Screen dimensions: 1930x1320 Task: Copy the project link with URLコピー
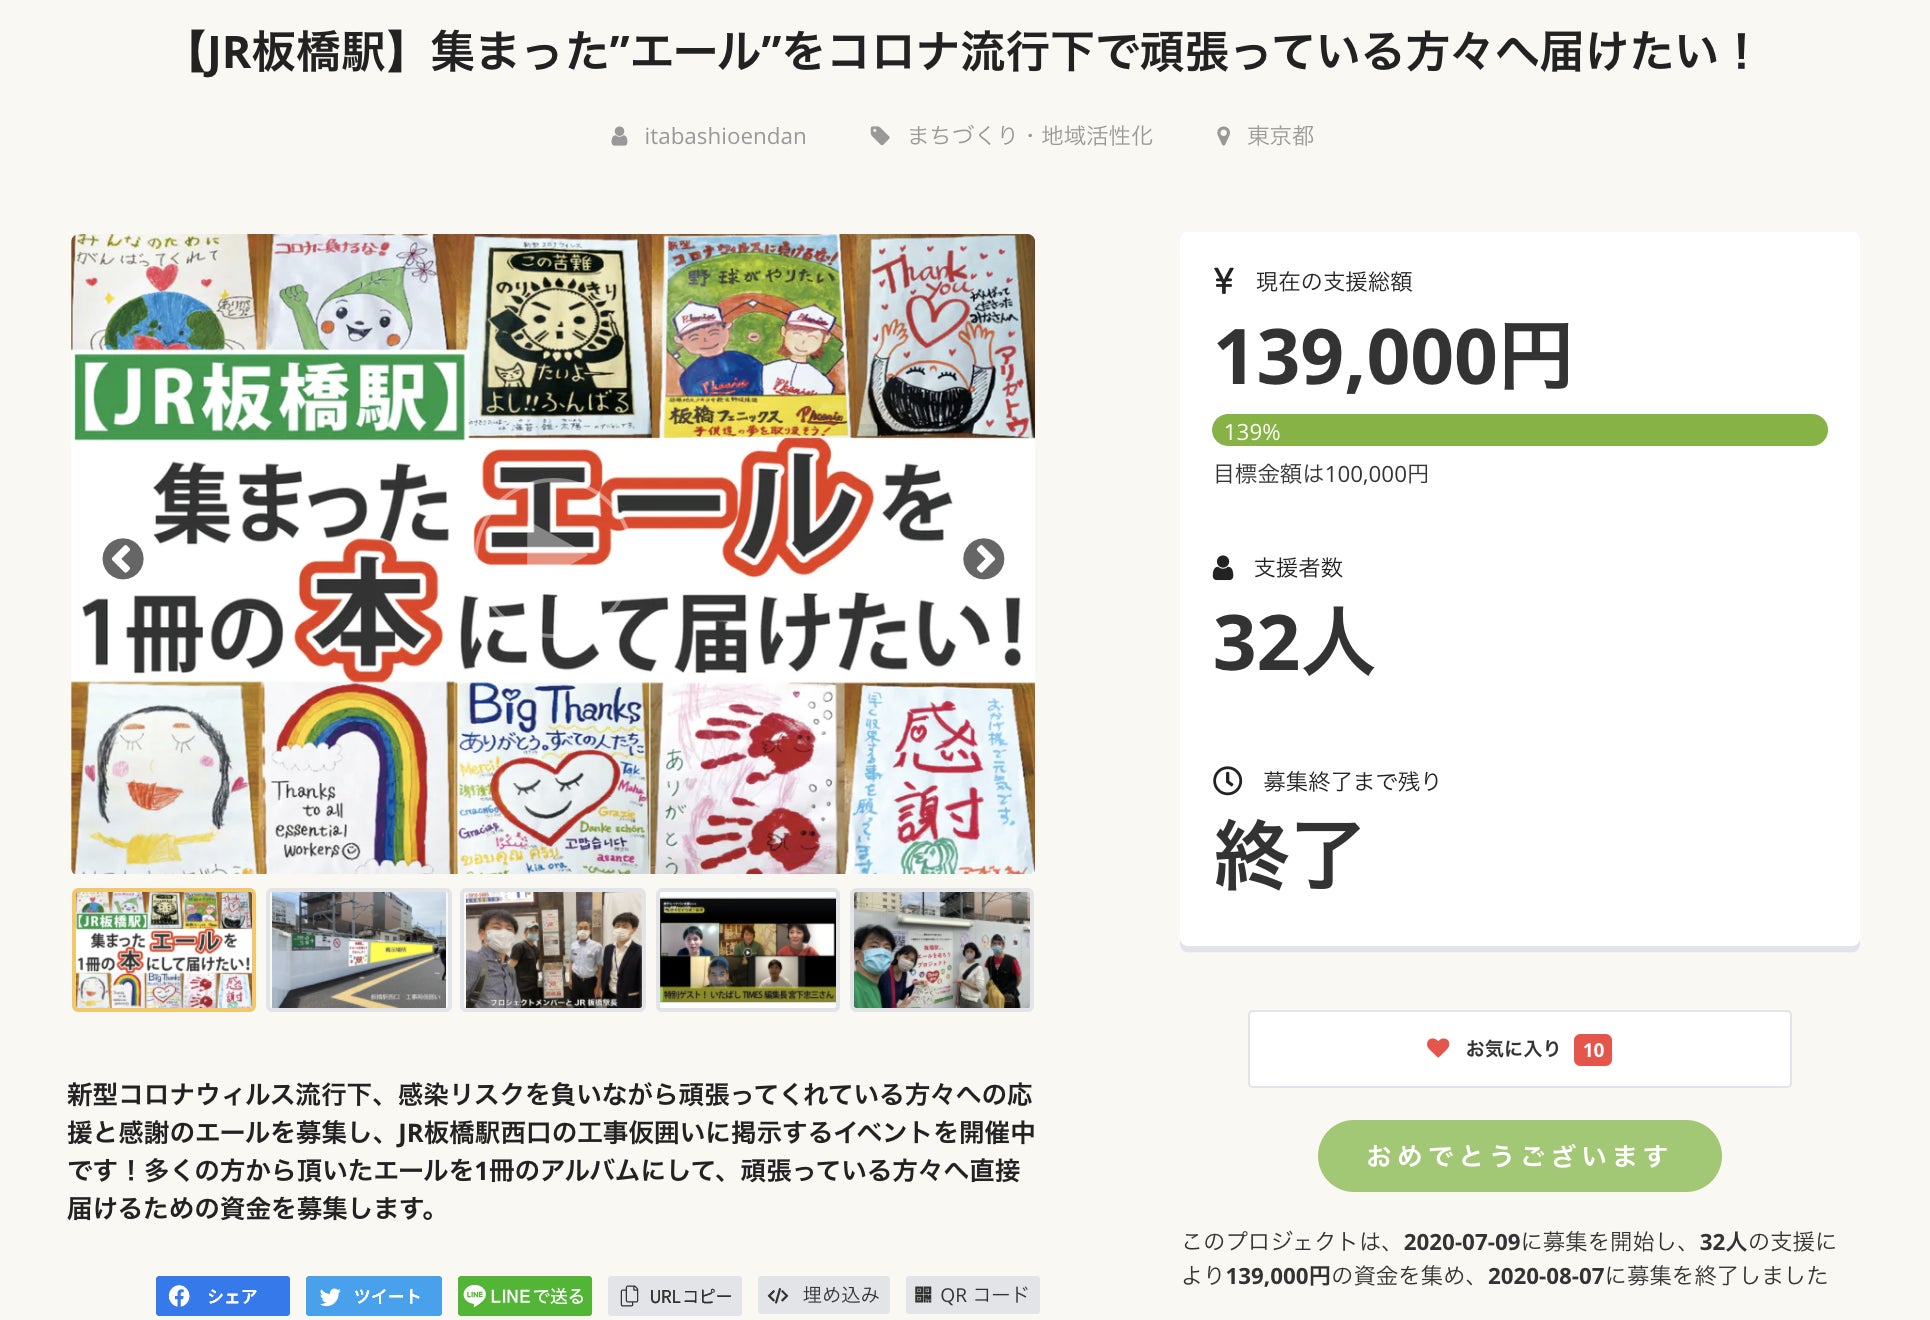pyautogui.click(x=675, y=1296)
